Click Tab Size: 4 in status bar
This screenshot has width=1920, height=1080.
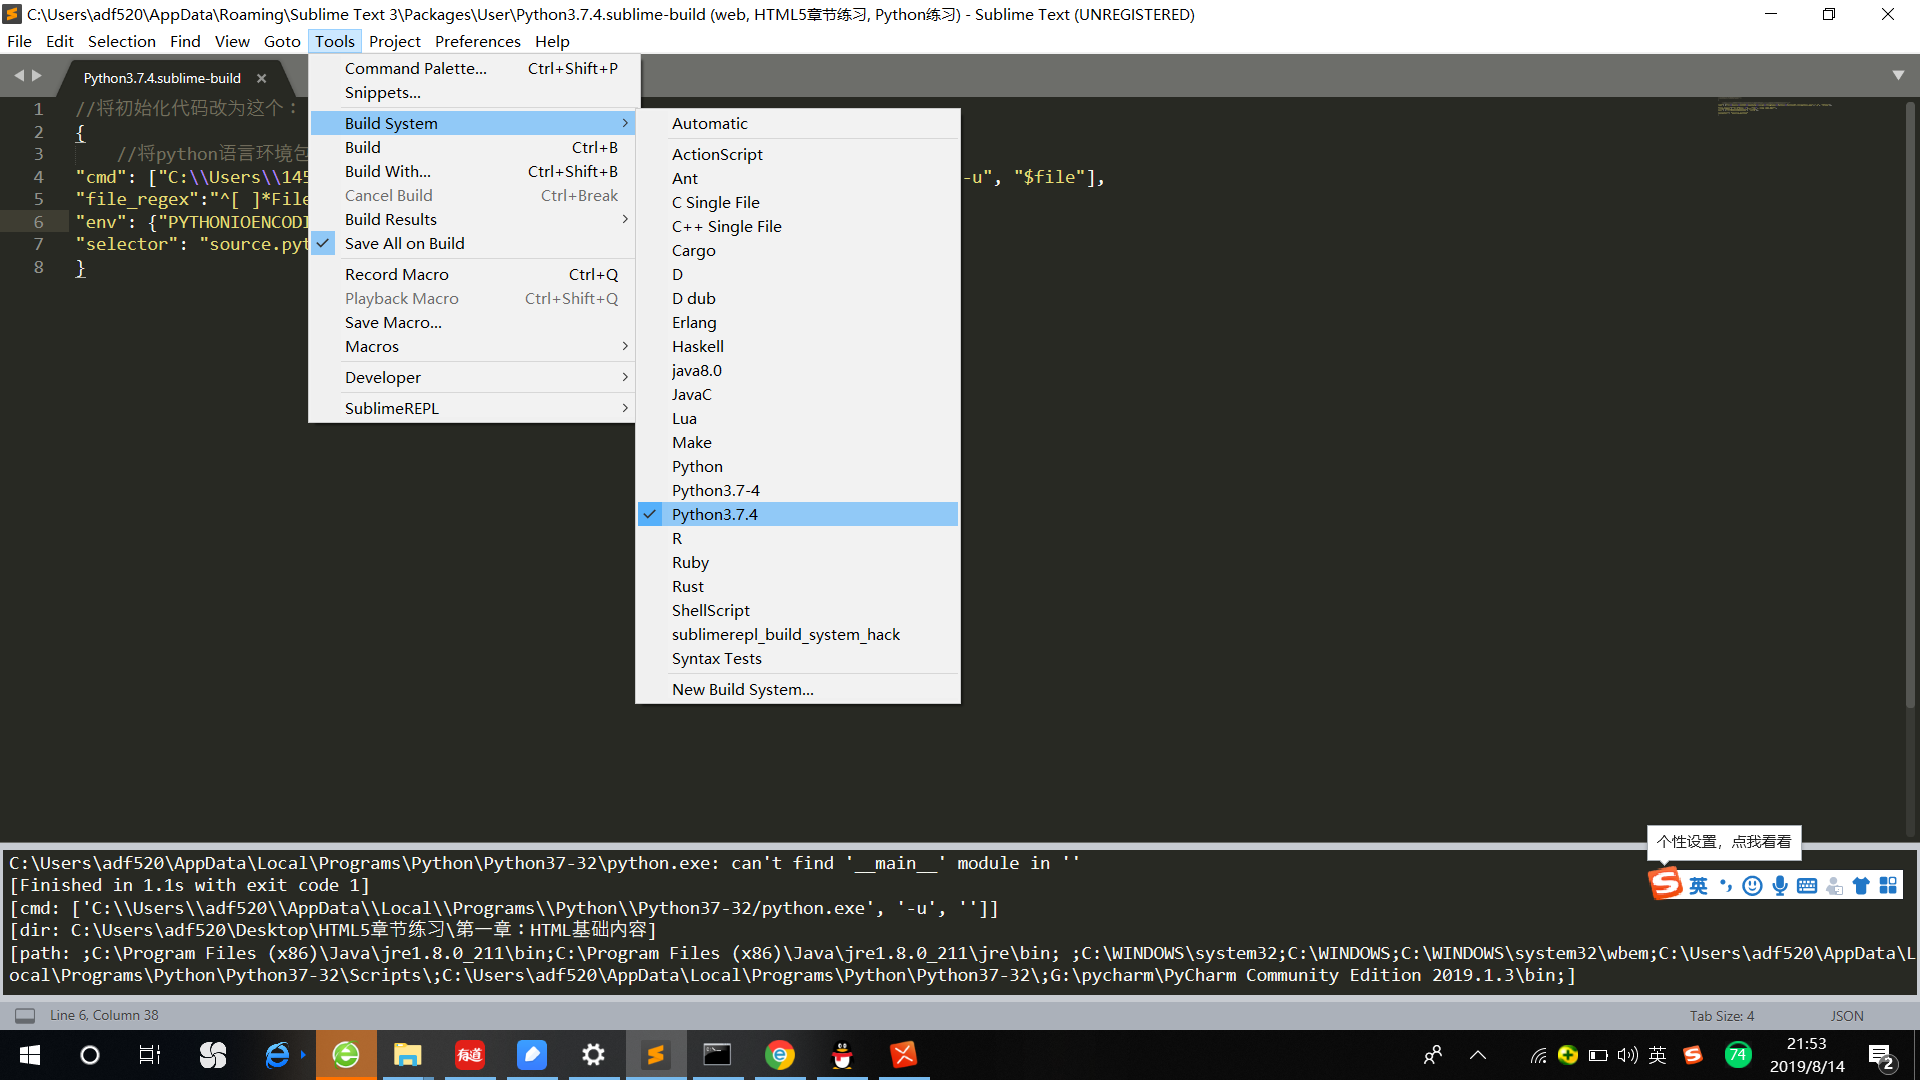coord(1721,1015)
